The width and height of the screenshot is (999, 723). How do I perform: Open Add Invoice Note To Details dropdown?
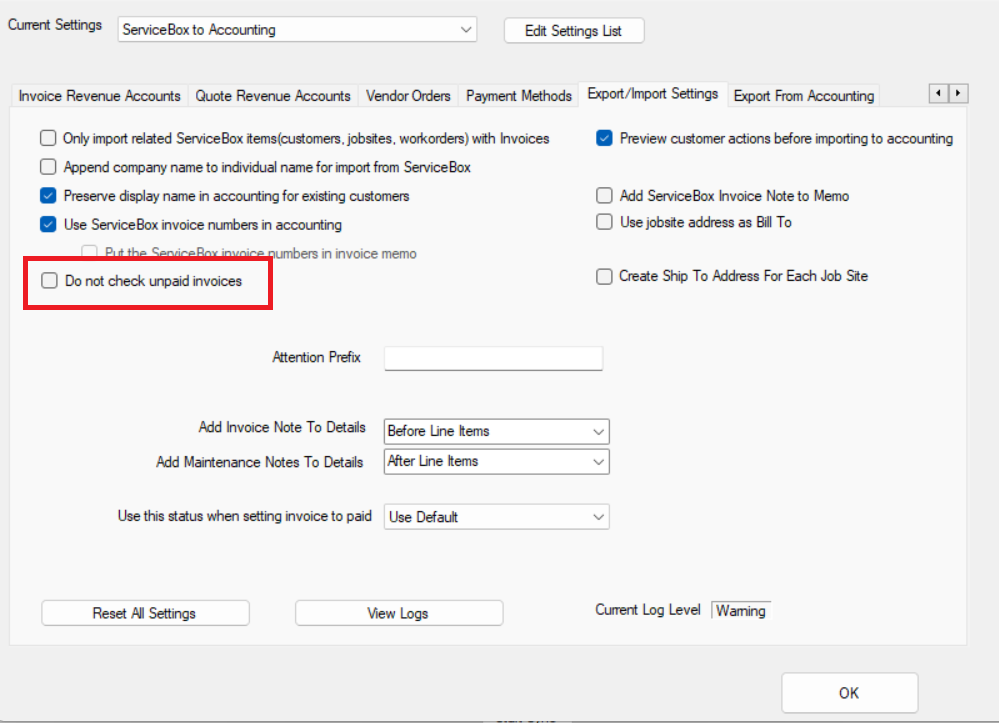496,431
